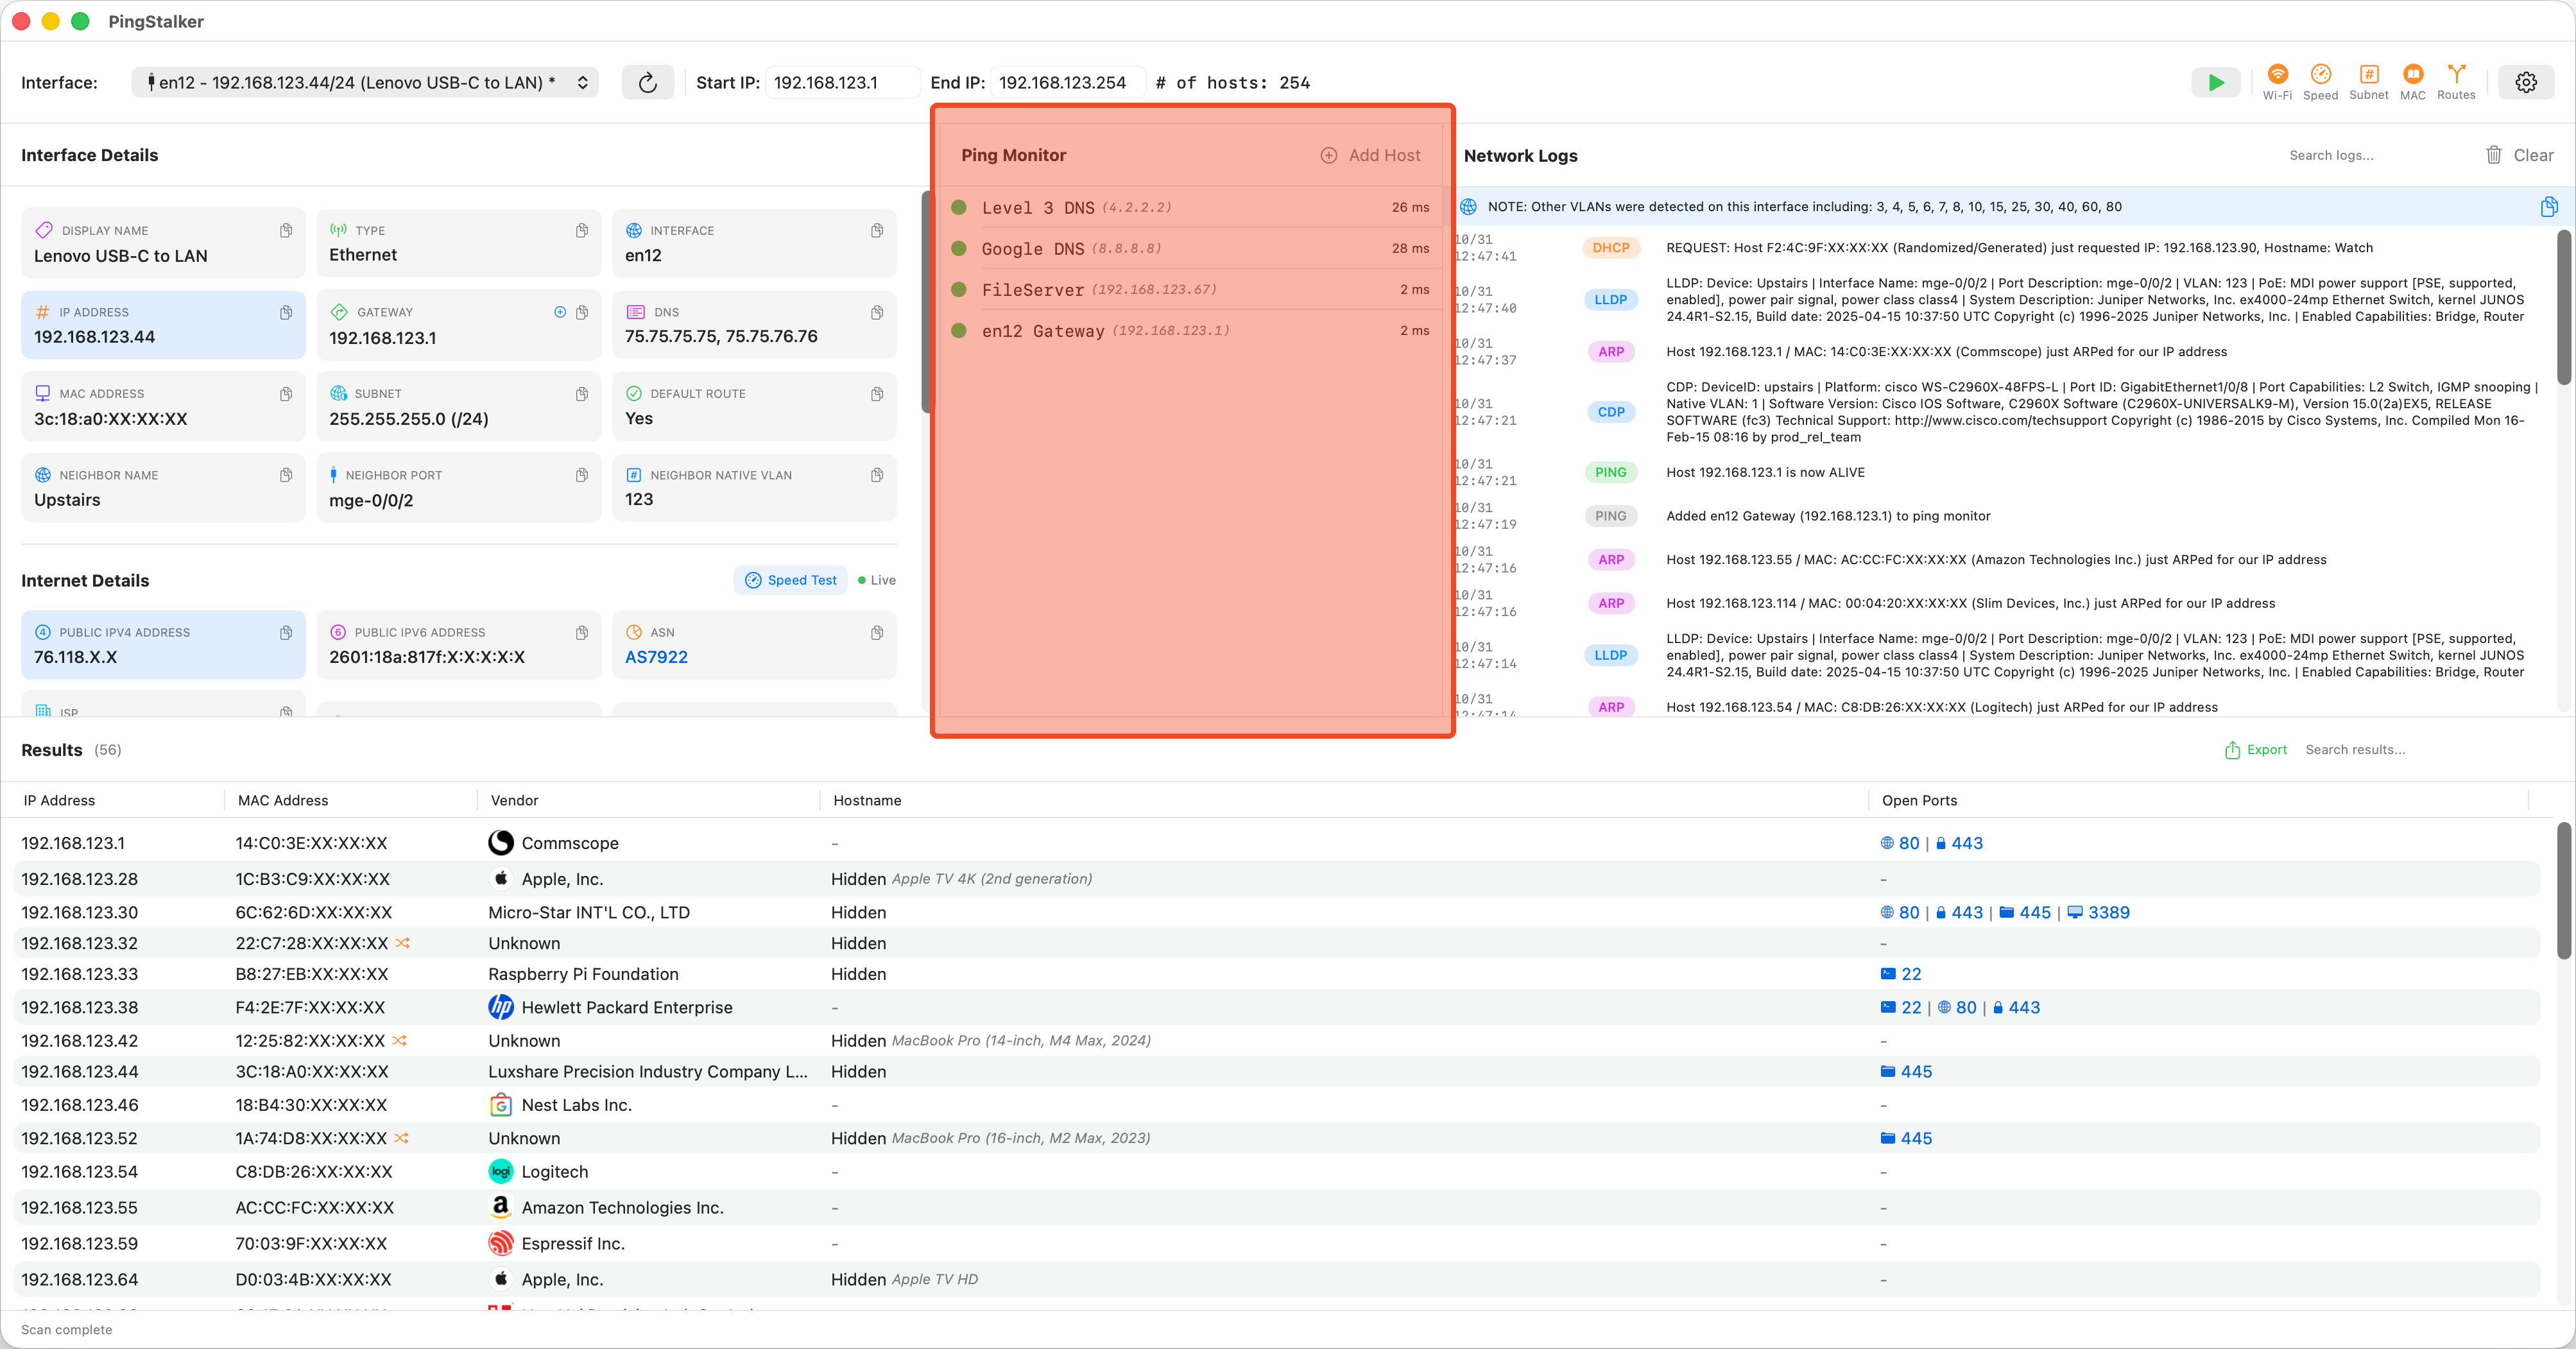Open the AS7922 ASN link
Image resolution: width=2576 pixels, height=1349 pixels.
(x=656, y=657)
